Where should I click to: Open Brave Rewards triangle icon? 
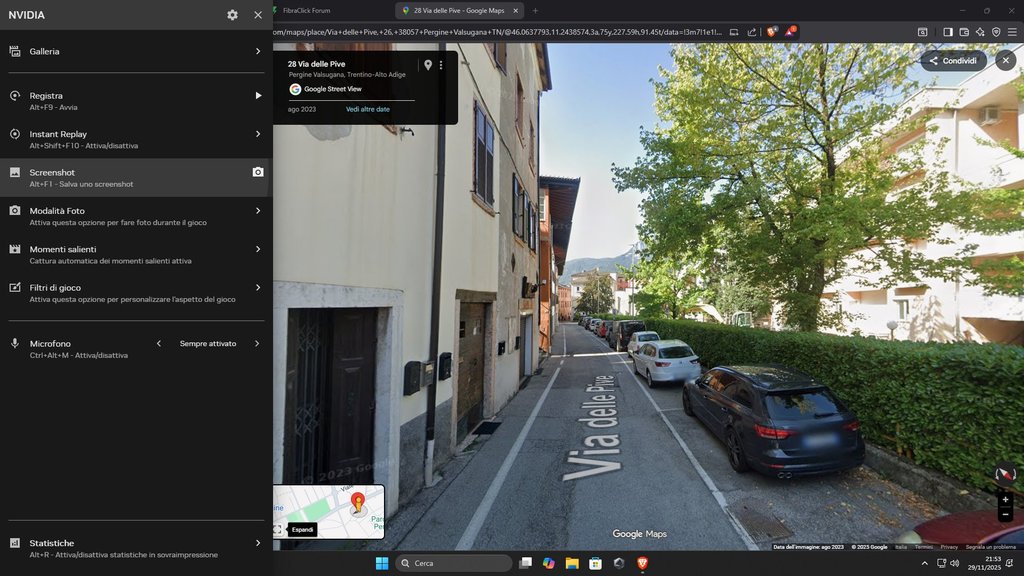pos(790,31)
